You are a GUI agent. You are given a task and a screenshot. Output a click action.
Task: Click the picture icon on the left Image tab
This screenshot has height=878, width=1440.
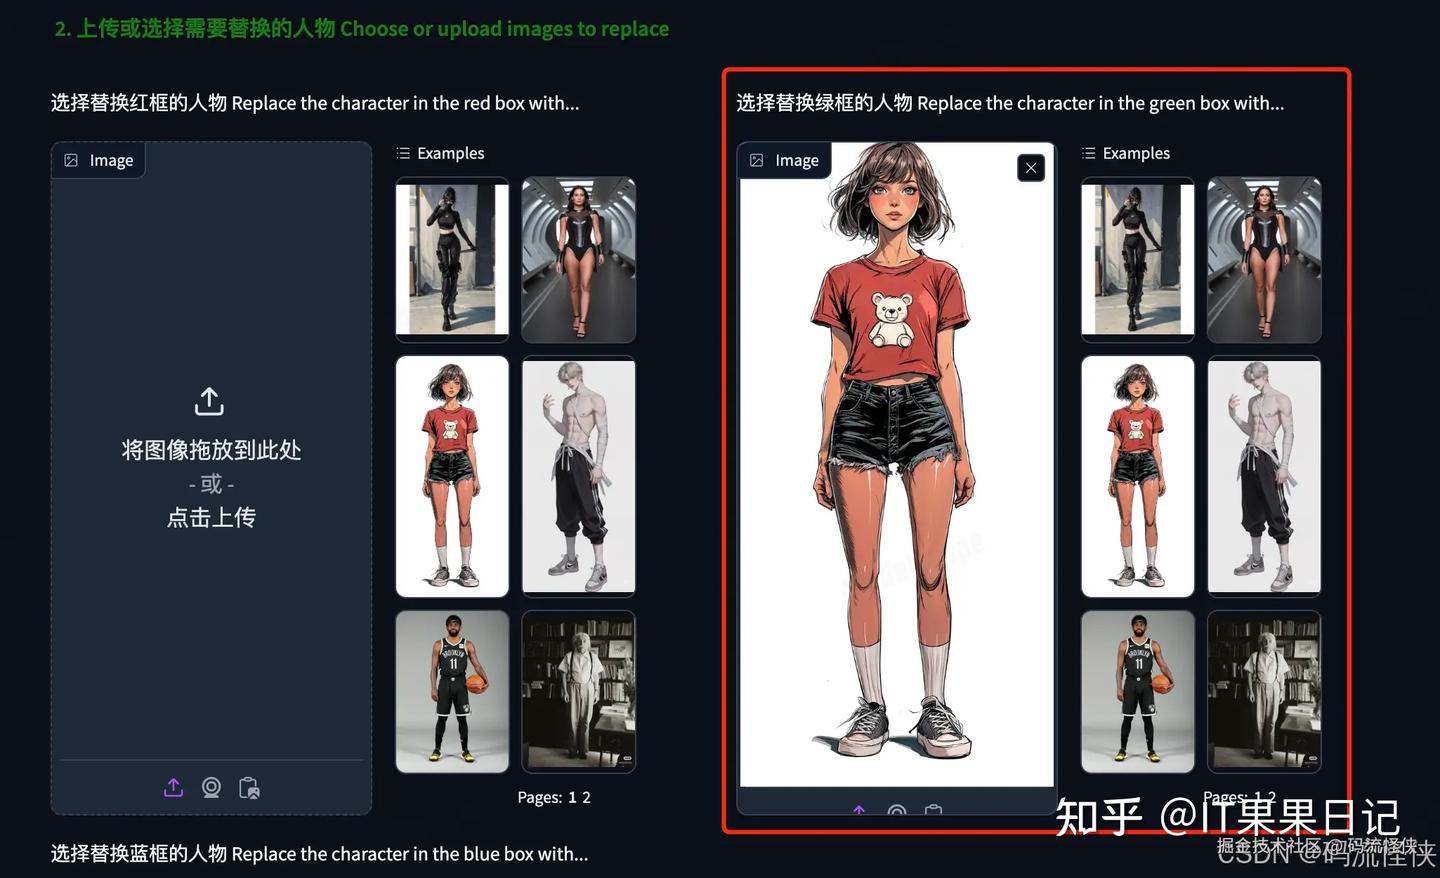pos(71,159)
